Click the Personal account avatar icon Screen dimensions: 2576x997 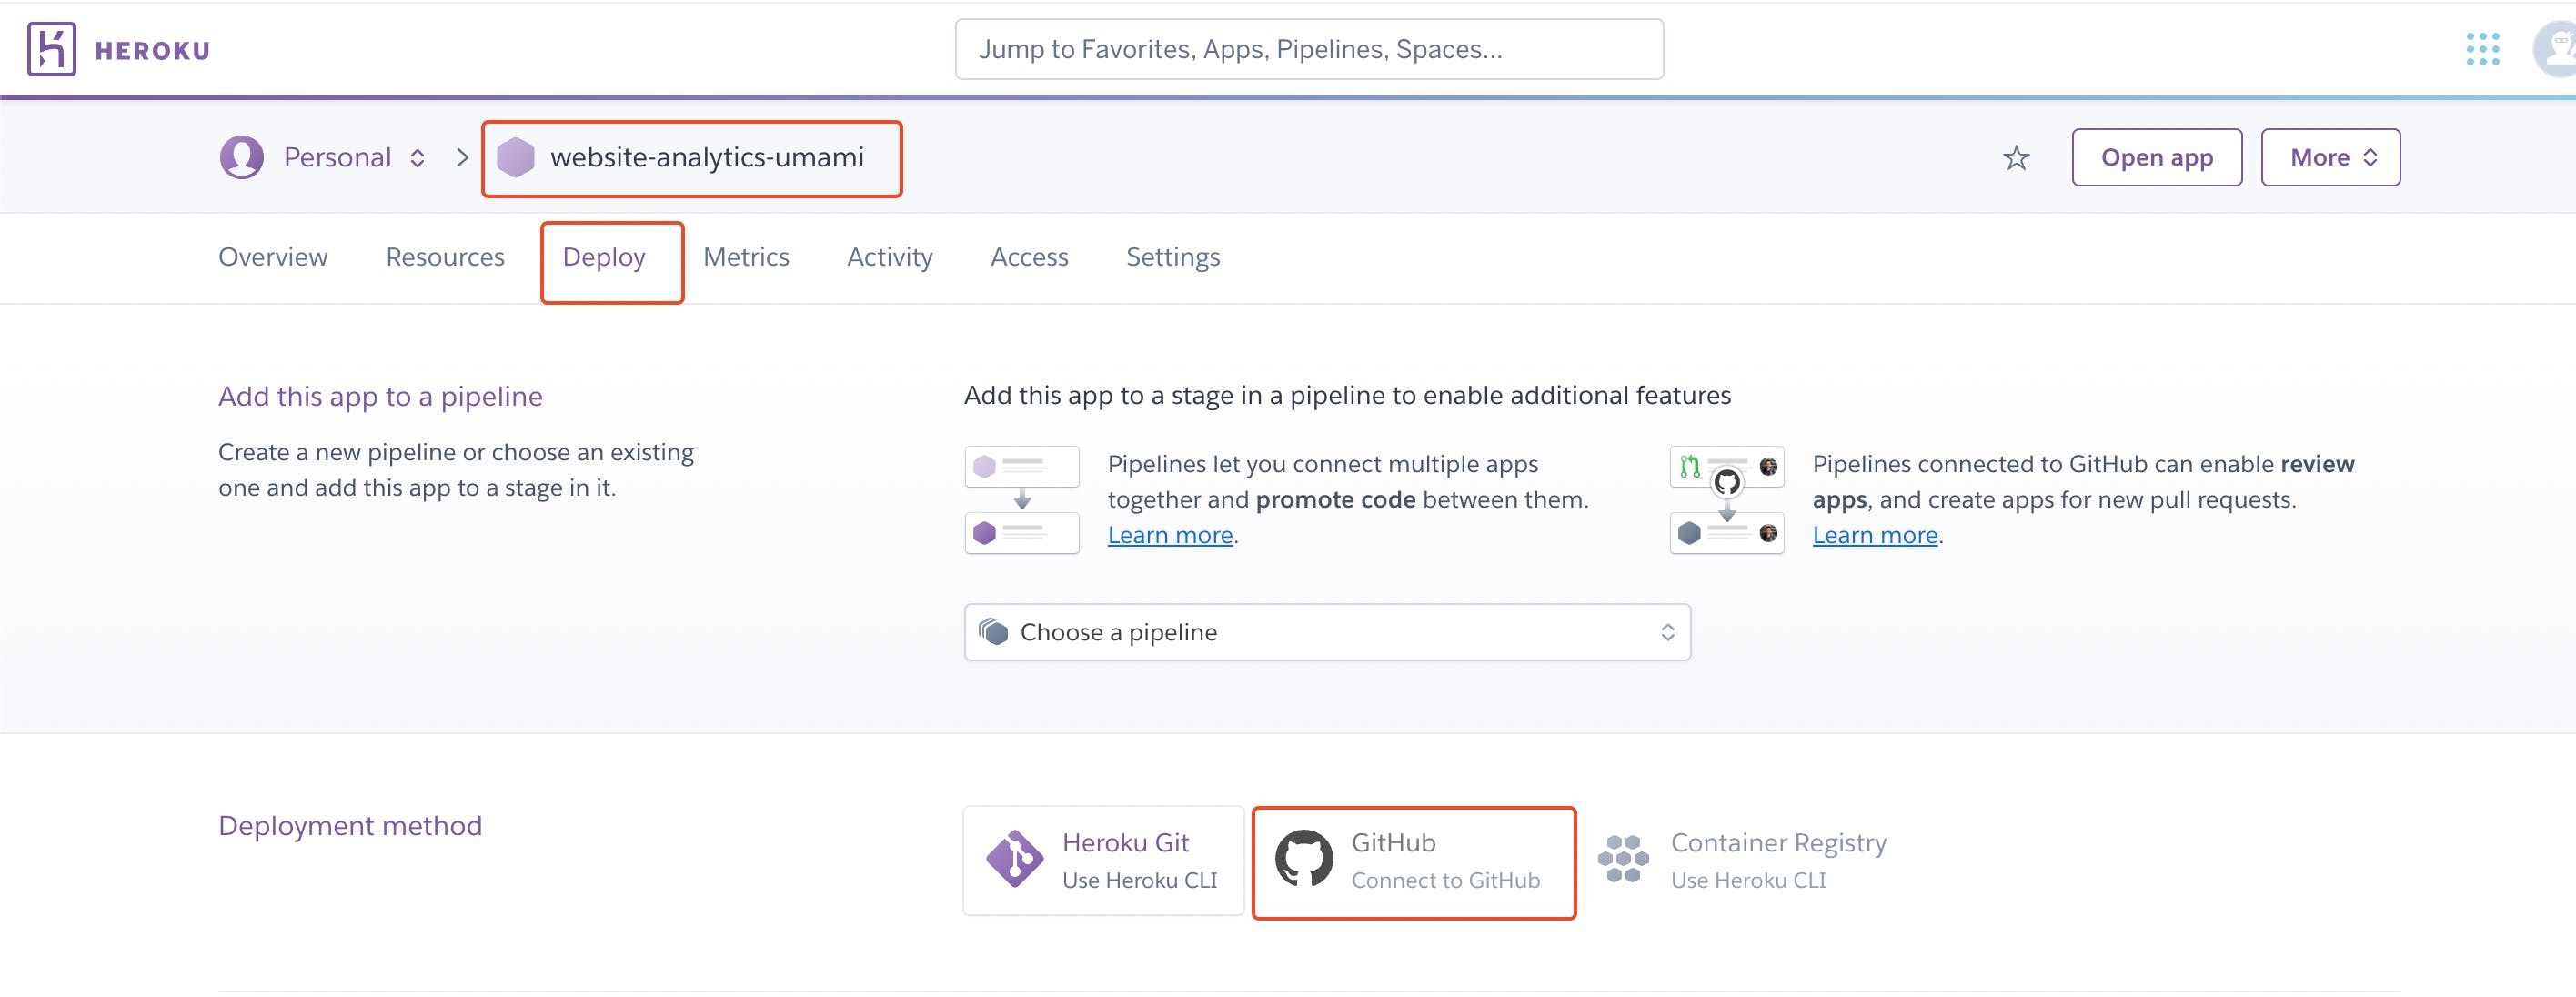[242, 158]
